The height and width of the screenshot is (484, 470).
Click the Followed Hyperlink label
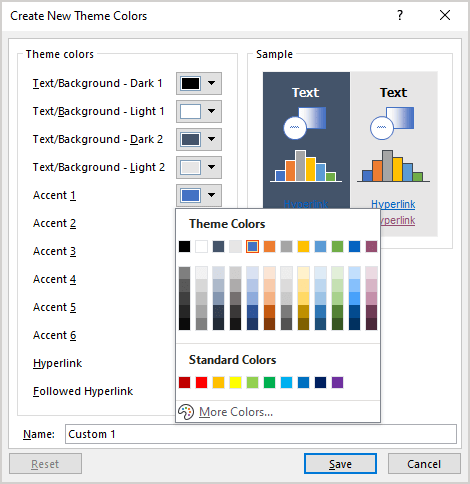tap(83, 391)
